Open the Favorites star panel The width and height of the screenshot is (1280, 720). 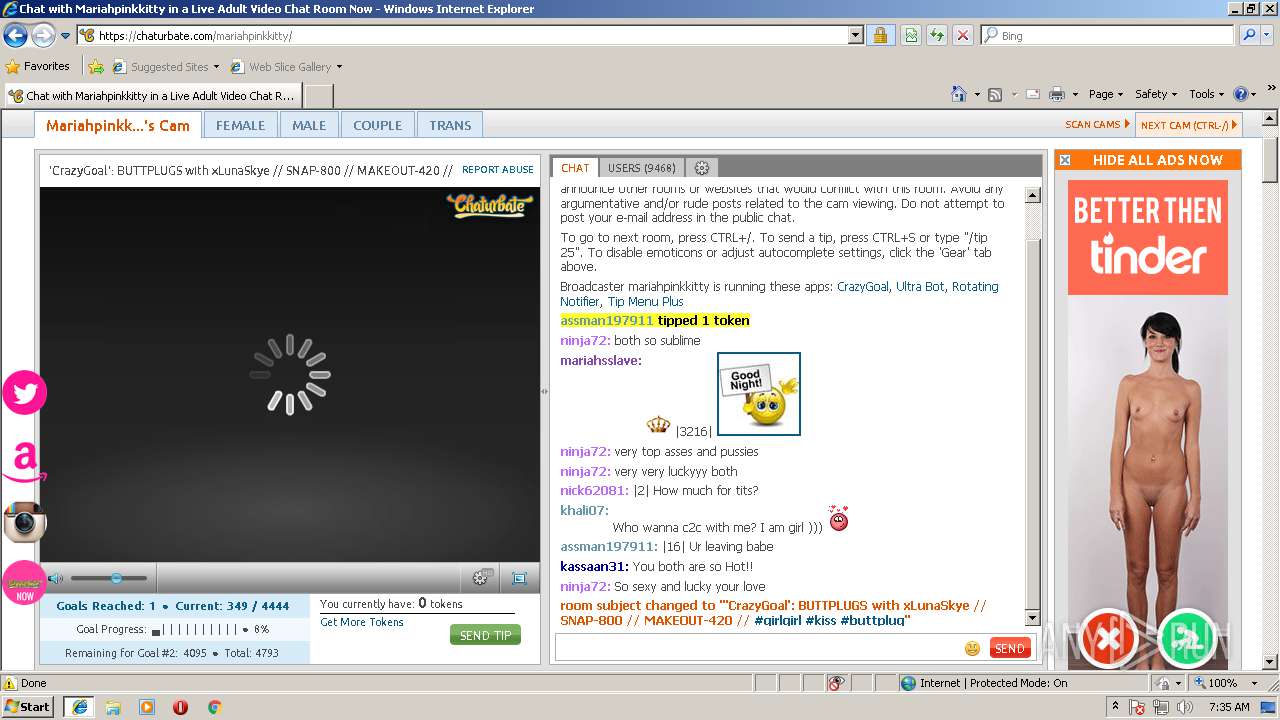38,66
